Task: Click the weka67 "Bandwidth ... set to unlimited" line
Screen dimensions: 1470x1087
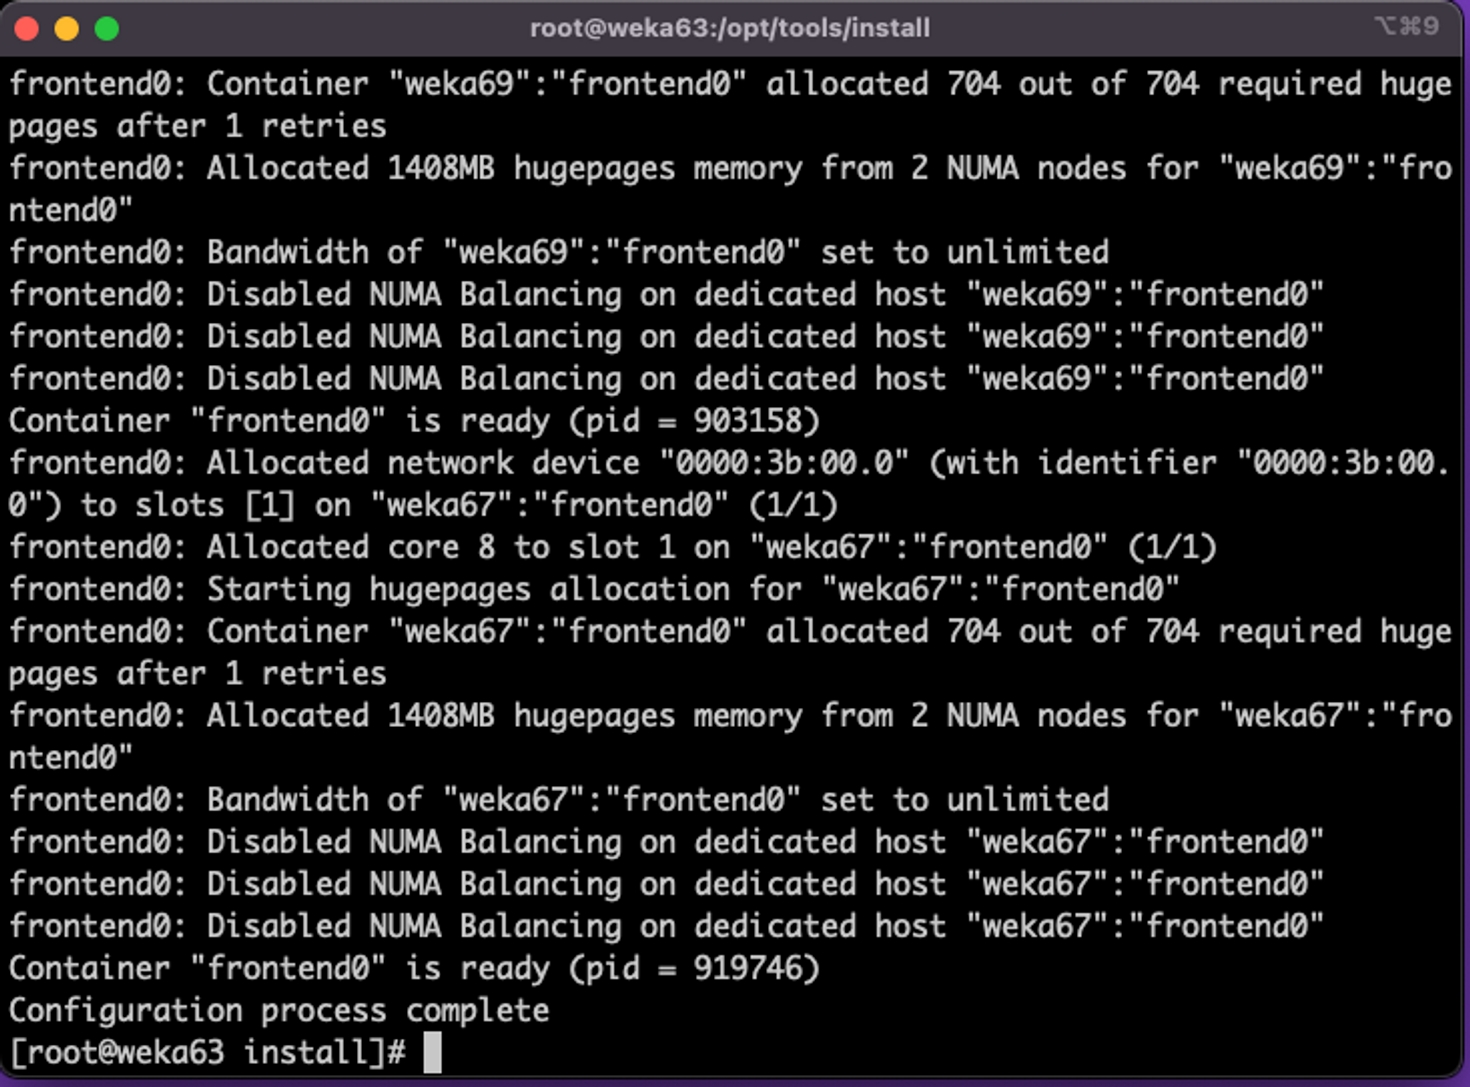Action: tap(559, 800)
